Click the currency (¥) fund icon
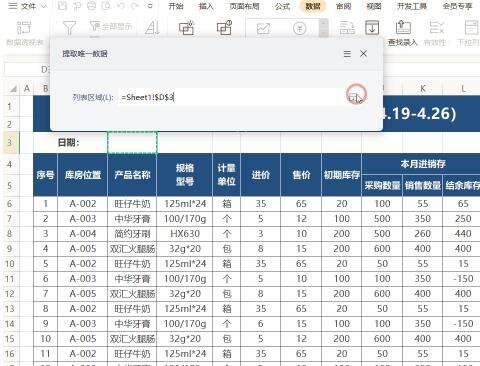The width and height of the screenshot is (480, 366). click(299, 29)
